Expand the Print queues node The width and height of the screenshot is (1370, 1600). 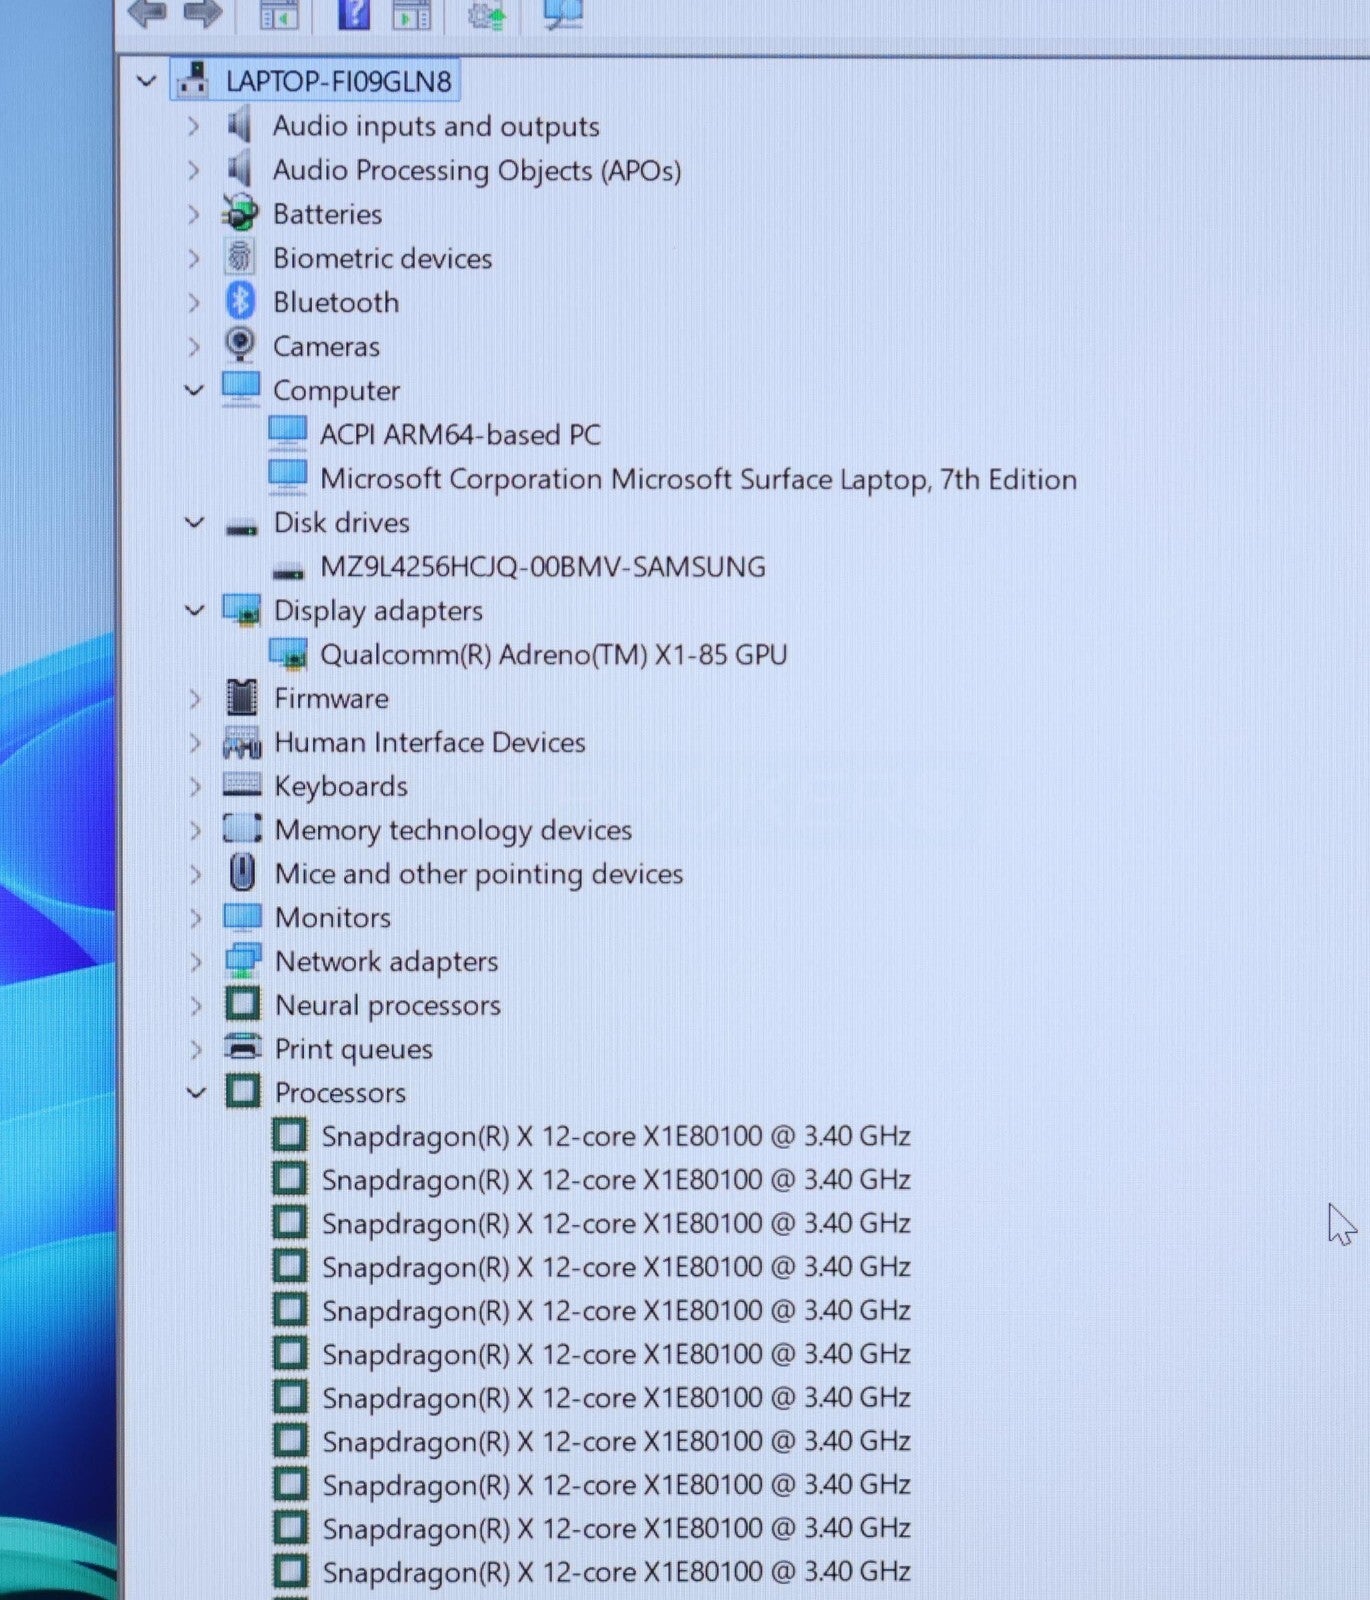pos(195,1049)
